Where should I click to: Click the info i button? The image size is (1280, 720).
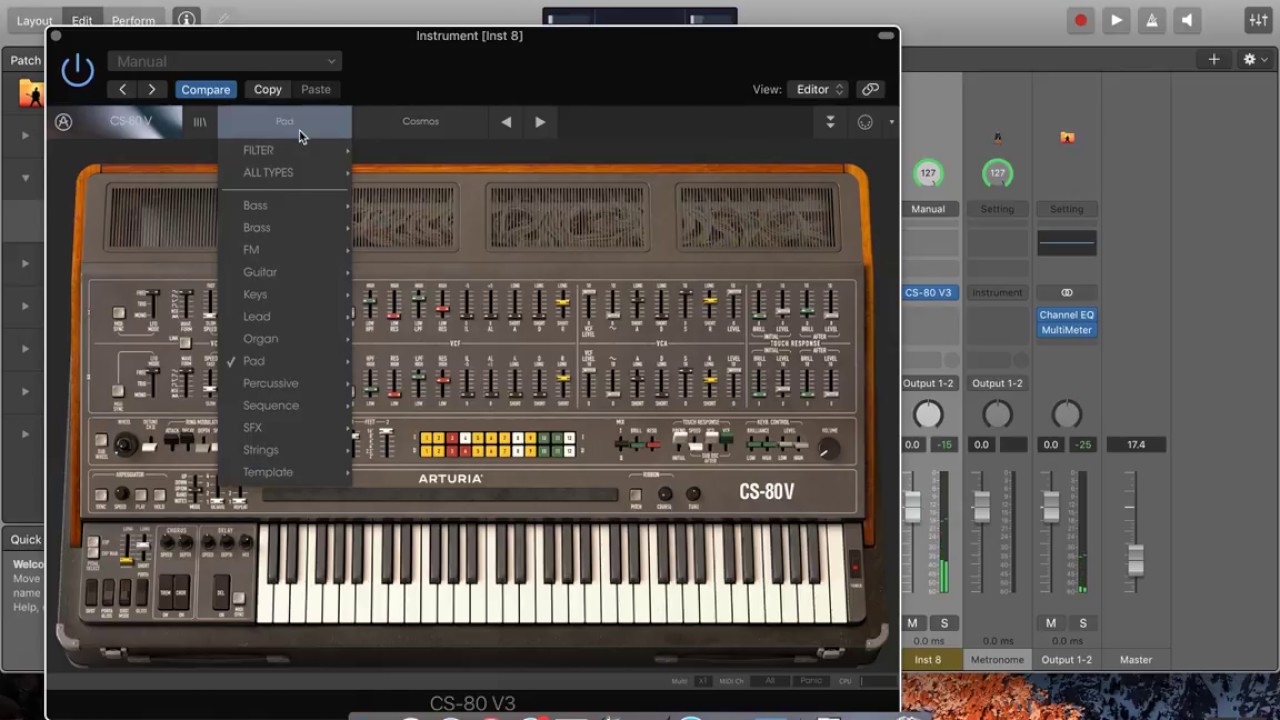(186, 19)
